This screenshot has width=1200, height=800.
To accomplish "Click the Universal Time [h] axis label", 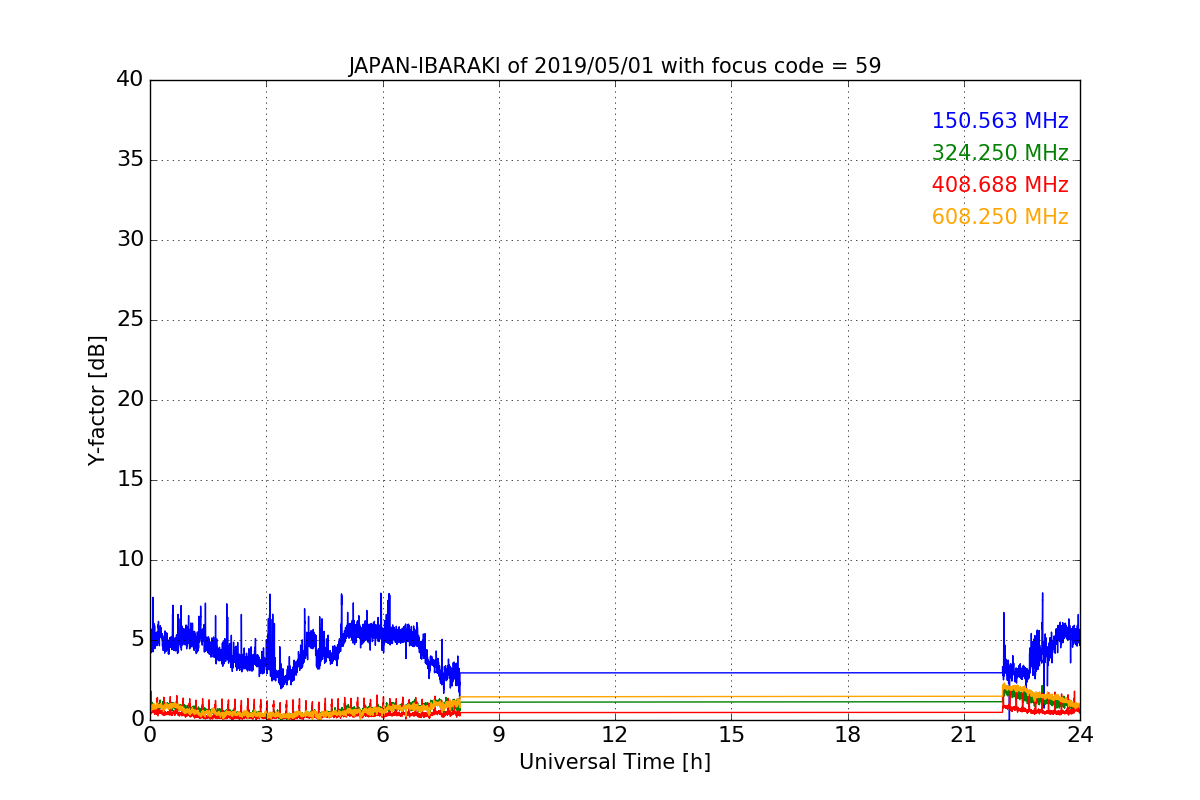I will coord(615,762).
